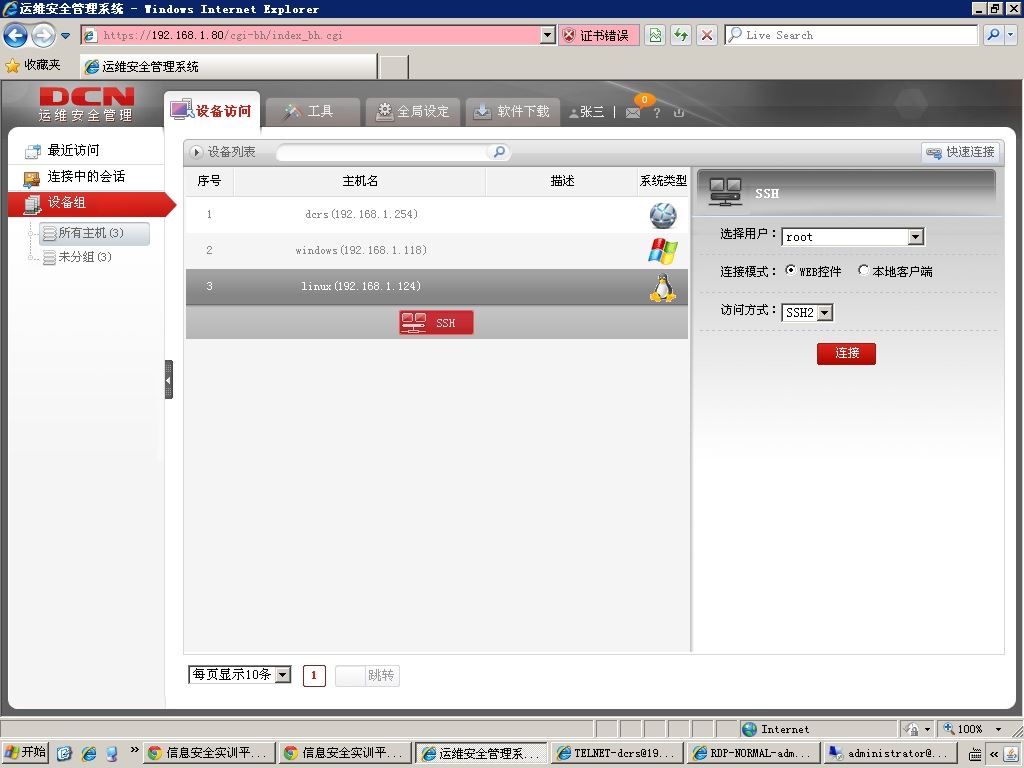Click the 系统类型 column header
Screen dimensions: 1024x768
pos(663,181)
